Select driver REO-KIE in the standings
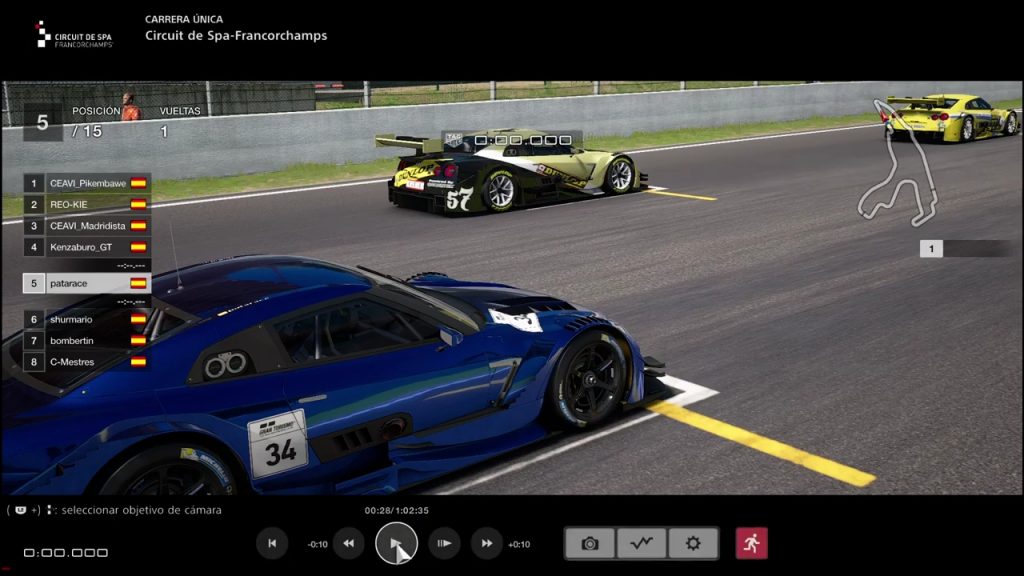The height and width of the screenshot is (576, 1024). [87, 204]
